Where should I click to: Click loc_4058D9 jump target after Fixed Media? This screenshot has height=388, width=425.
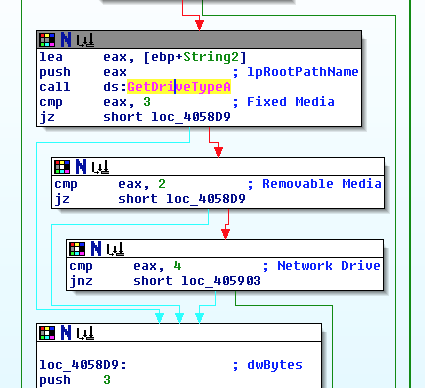(x=191, y=117)
